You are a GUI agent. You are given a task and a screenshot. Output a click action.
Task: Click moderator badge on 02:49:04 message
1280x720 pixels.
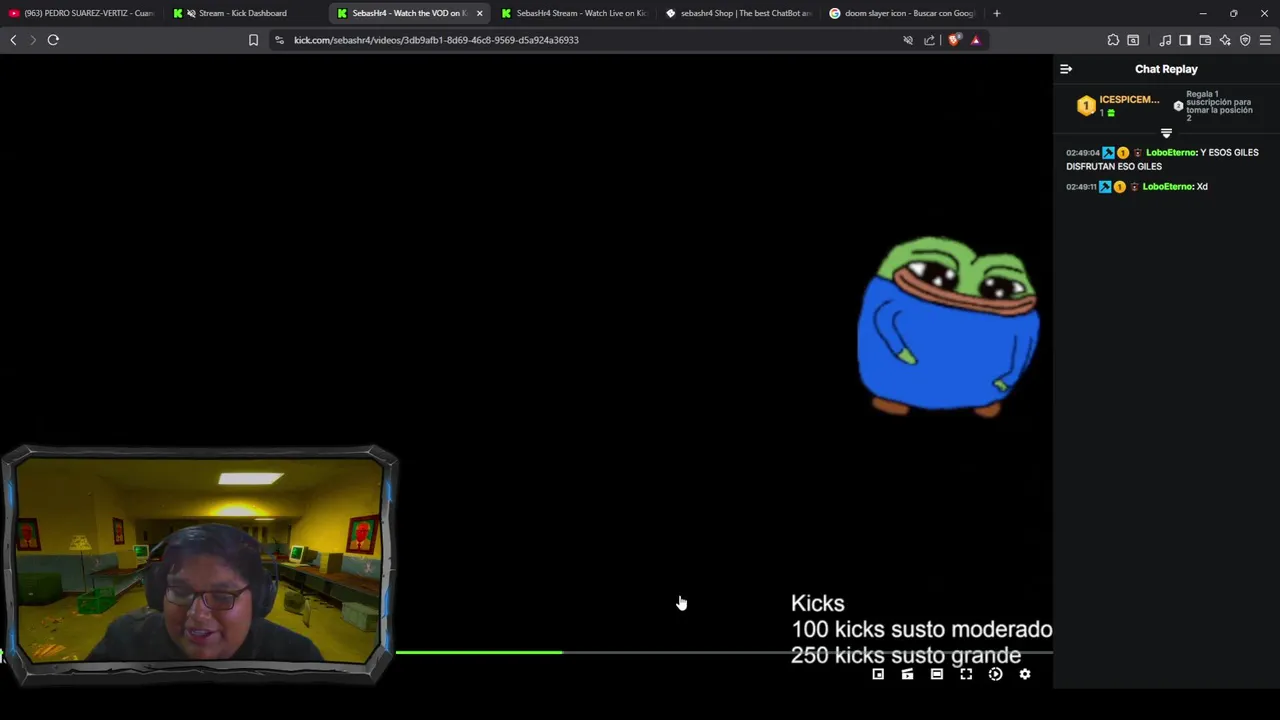pyautogui.click(x=1108, y=153)
